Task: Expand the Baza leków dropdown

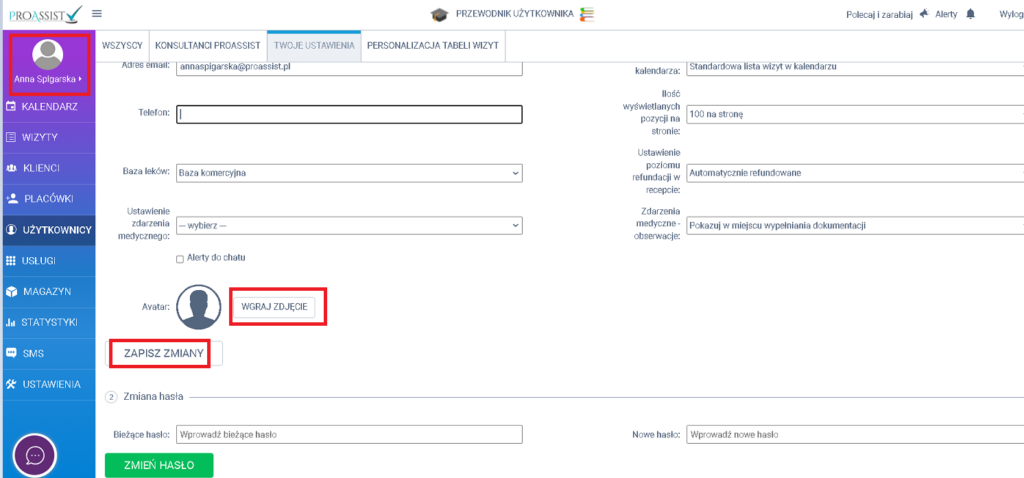Action: point(349,173)
